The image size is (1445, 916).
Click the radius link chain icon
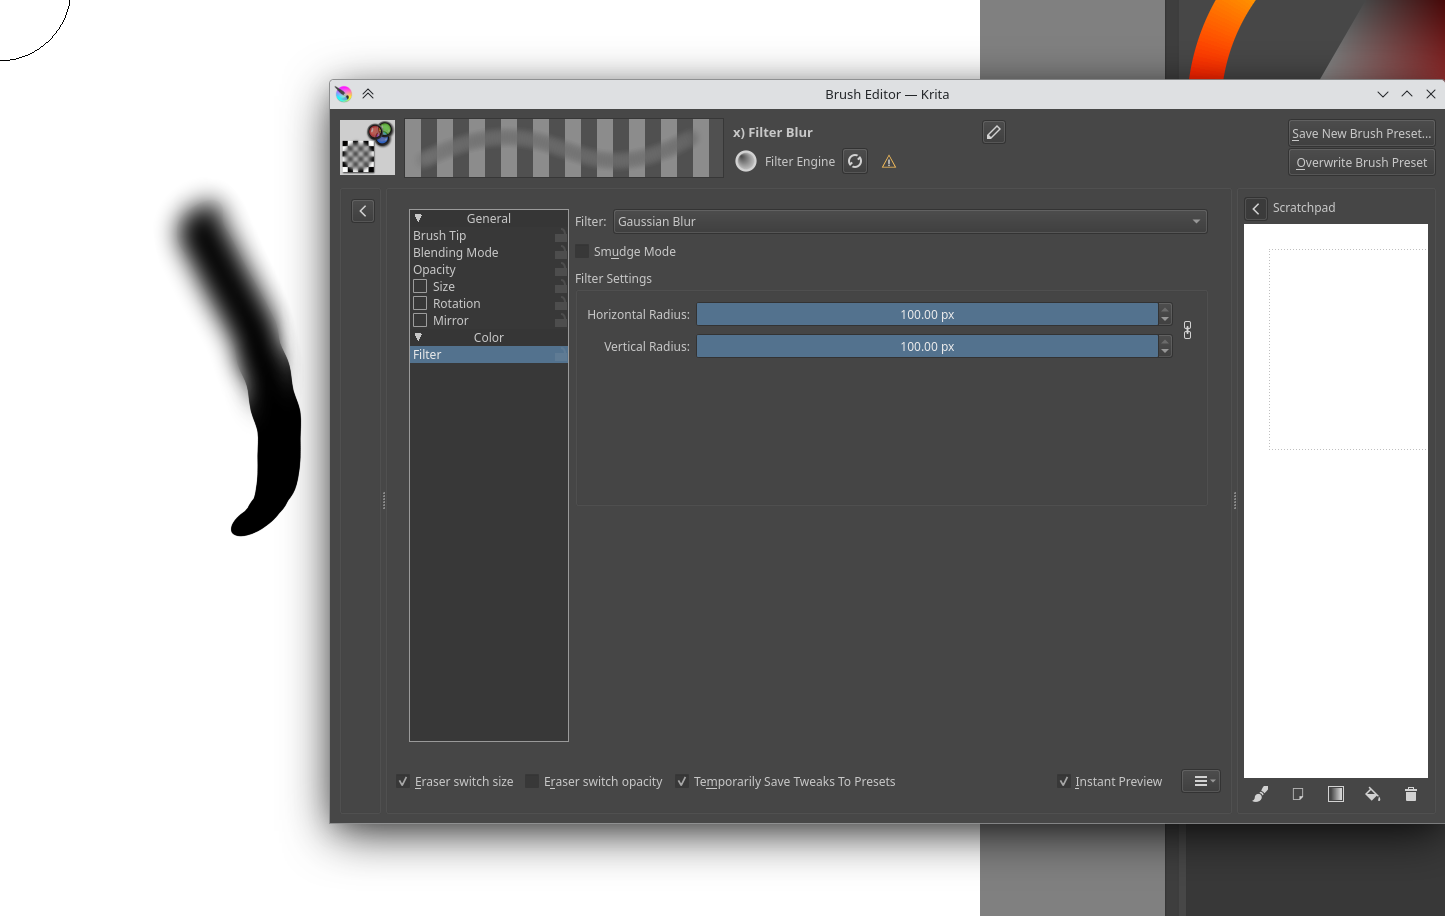tap(1187, 330)
